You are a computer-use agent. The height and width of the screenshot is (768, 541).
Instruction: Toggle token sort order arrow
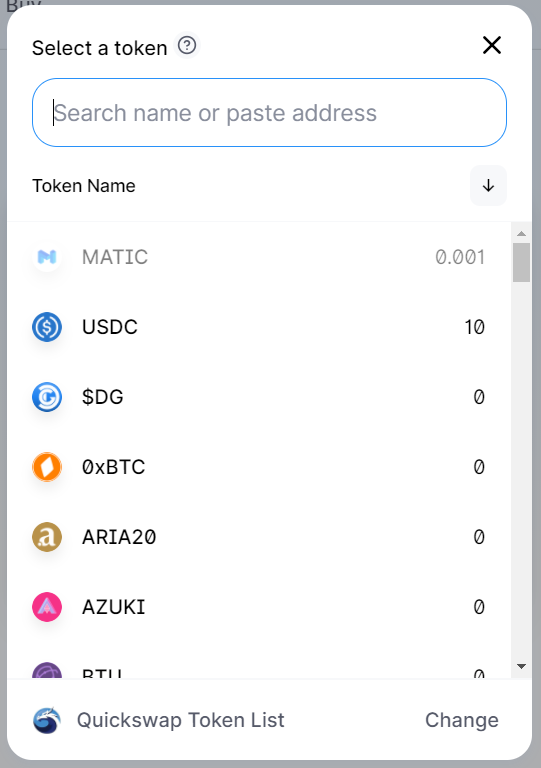click(x=488, y=186)
